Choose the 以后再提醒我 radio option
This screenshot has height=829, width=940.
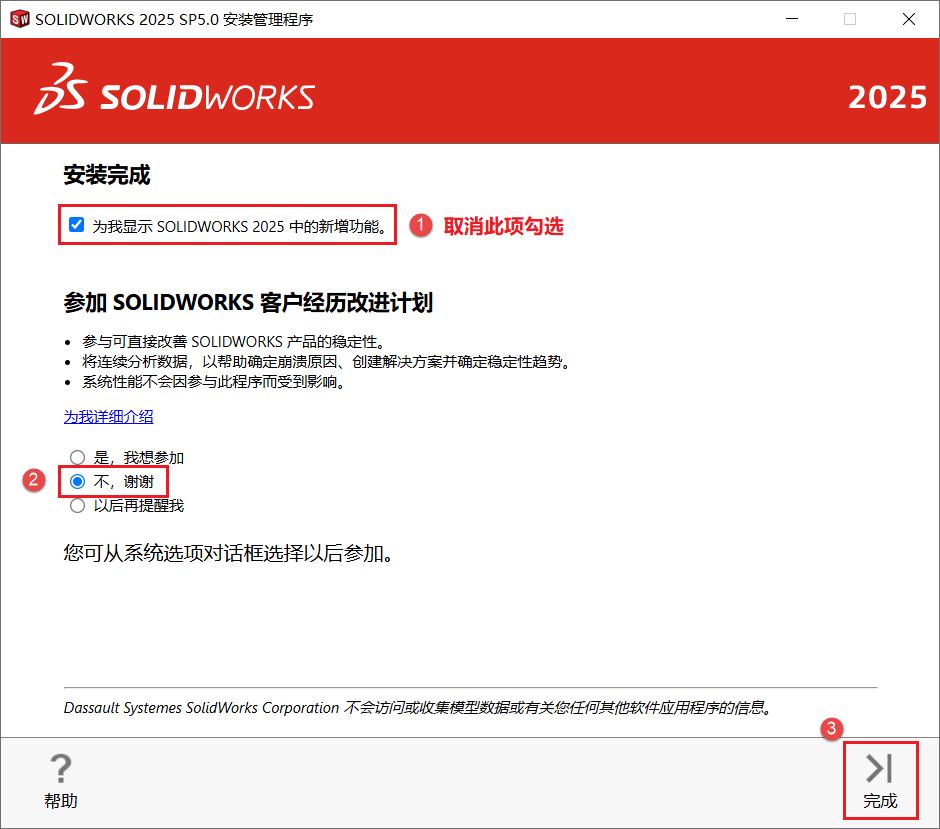coord(77,506)
